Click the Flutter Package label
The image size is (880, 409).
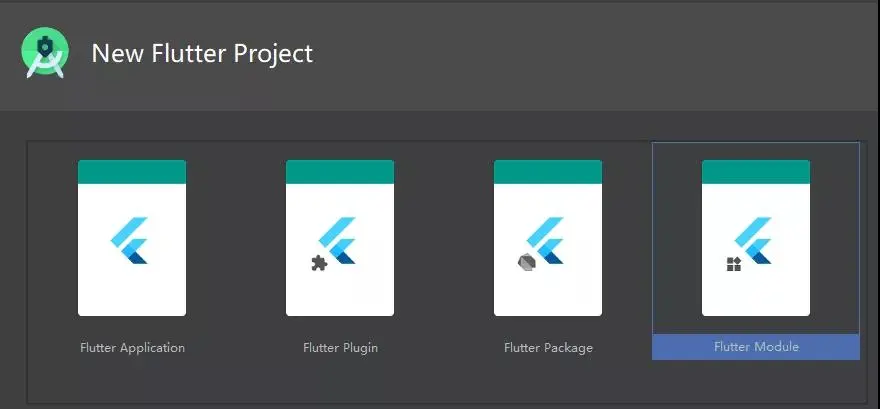pos(548,348)
